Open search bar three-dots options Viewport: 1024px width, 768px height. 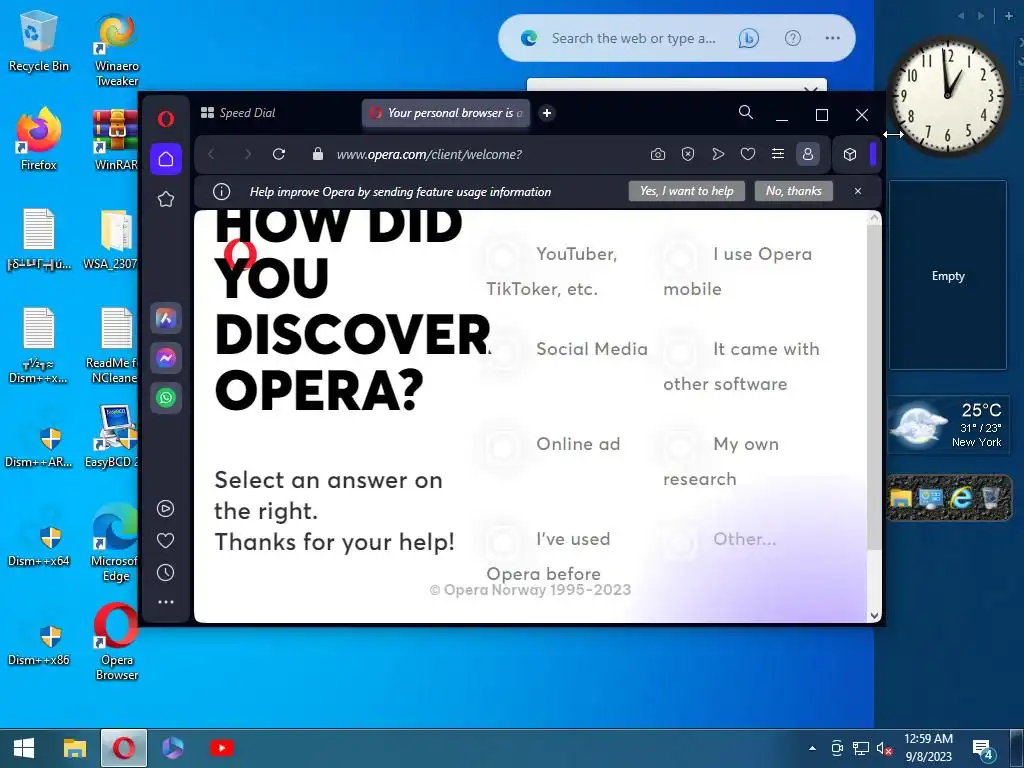click(x=832, y=39)
